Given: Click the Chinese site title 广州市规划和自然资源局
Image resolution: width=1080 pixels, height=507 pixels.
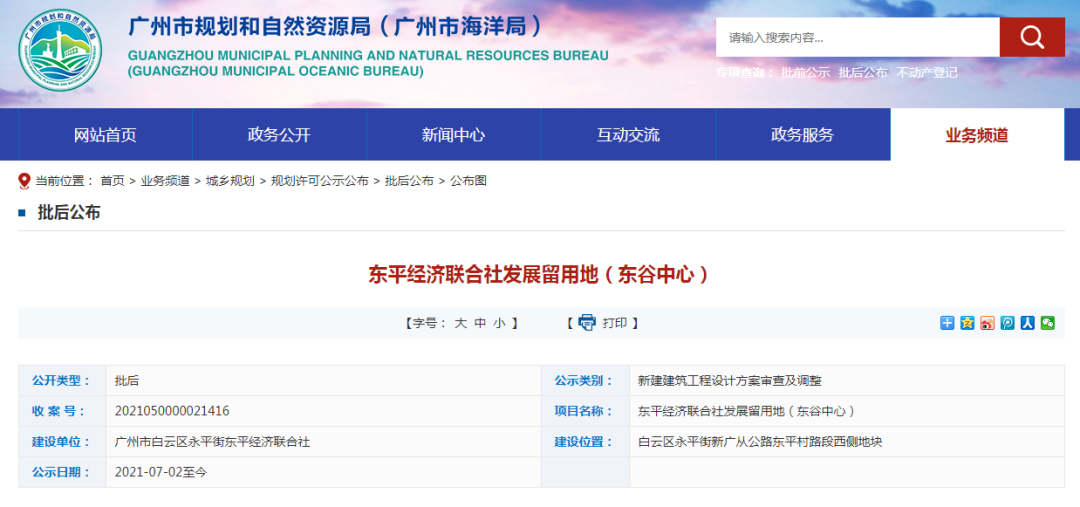Looking at the screenshot, I should click(x=336, y=26).
